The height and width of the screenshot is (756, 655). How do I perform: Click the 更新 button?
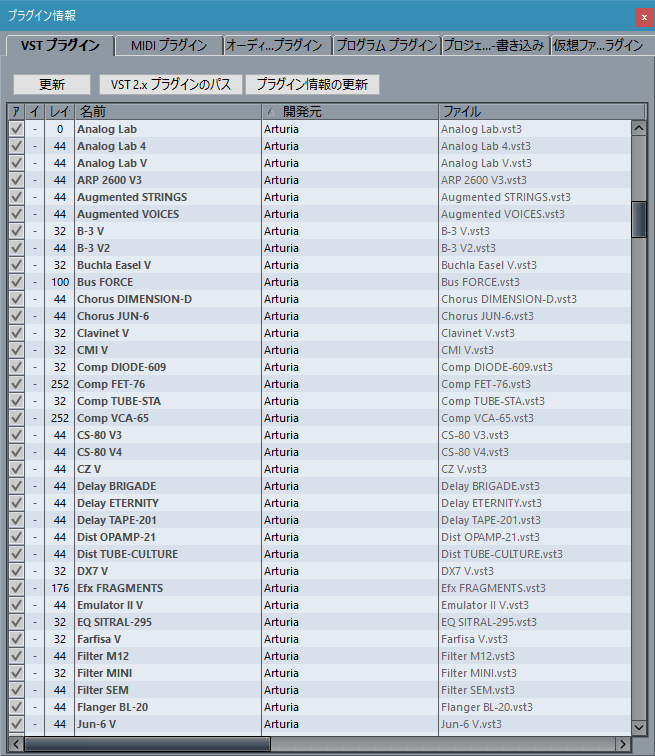(x=52, y=84)
